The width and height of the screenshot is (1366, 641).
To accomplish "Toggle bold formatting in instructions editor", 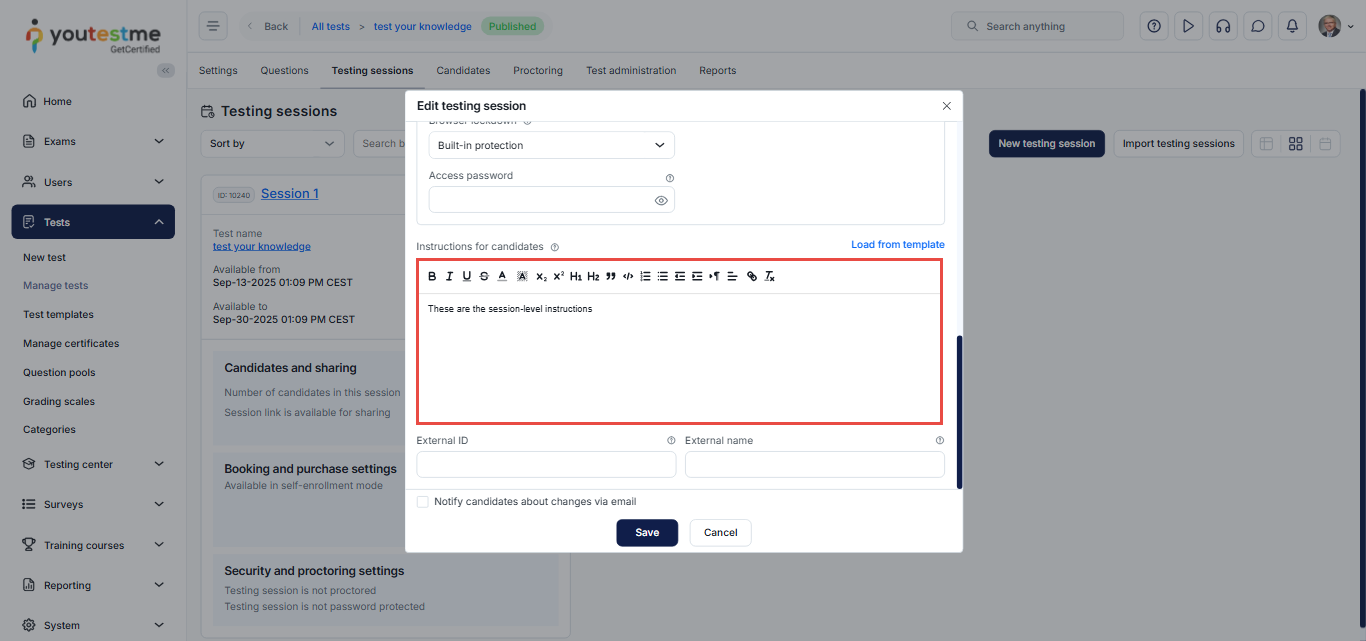I will (x=432, y=276).
